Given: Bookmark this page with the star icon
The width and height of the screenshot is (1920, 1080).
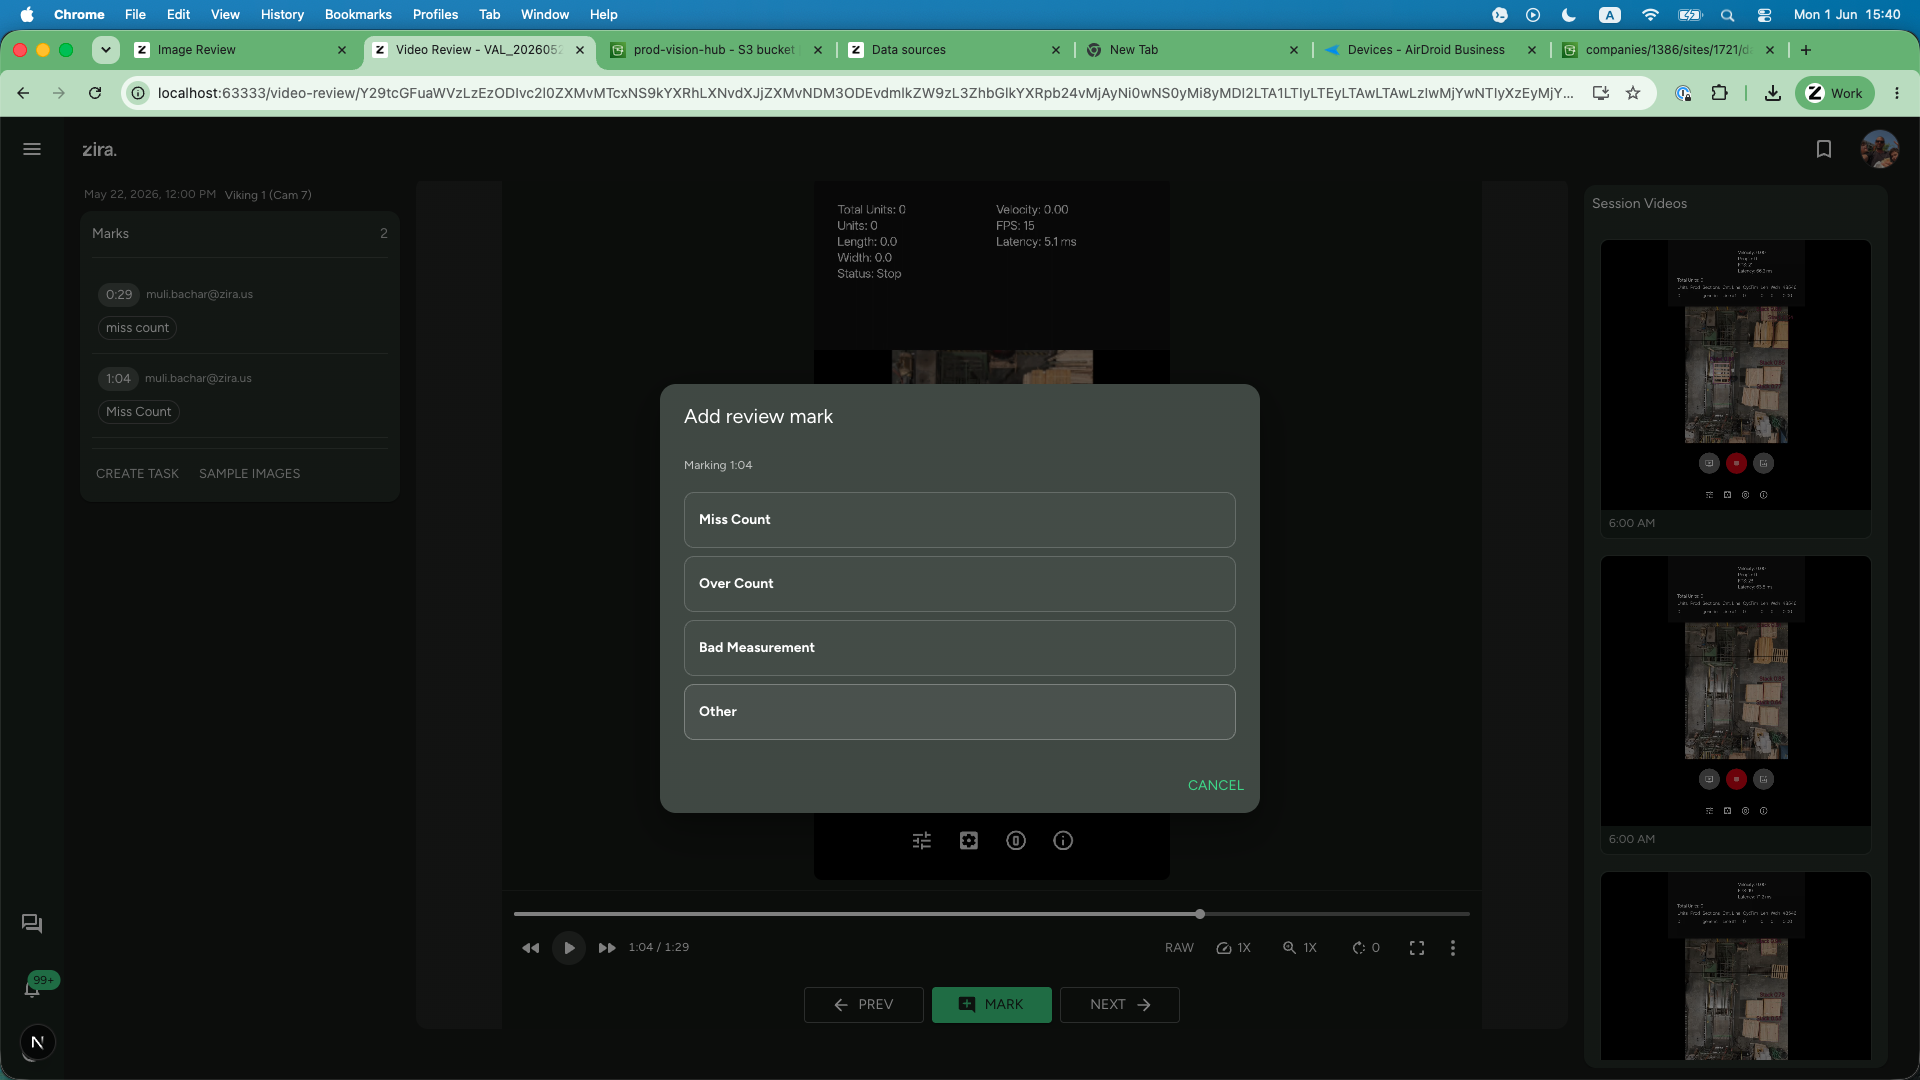Looking at the screenshot, I should [x=1633, y=93].
